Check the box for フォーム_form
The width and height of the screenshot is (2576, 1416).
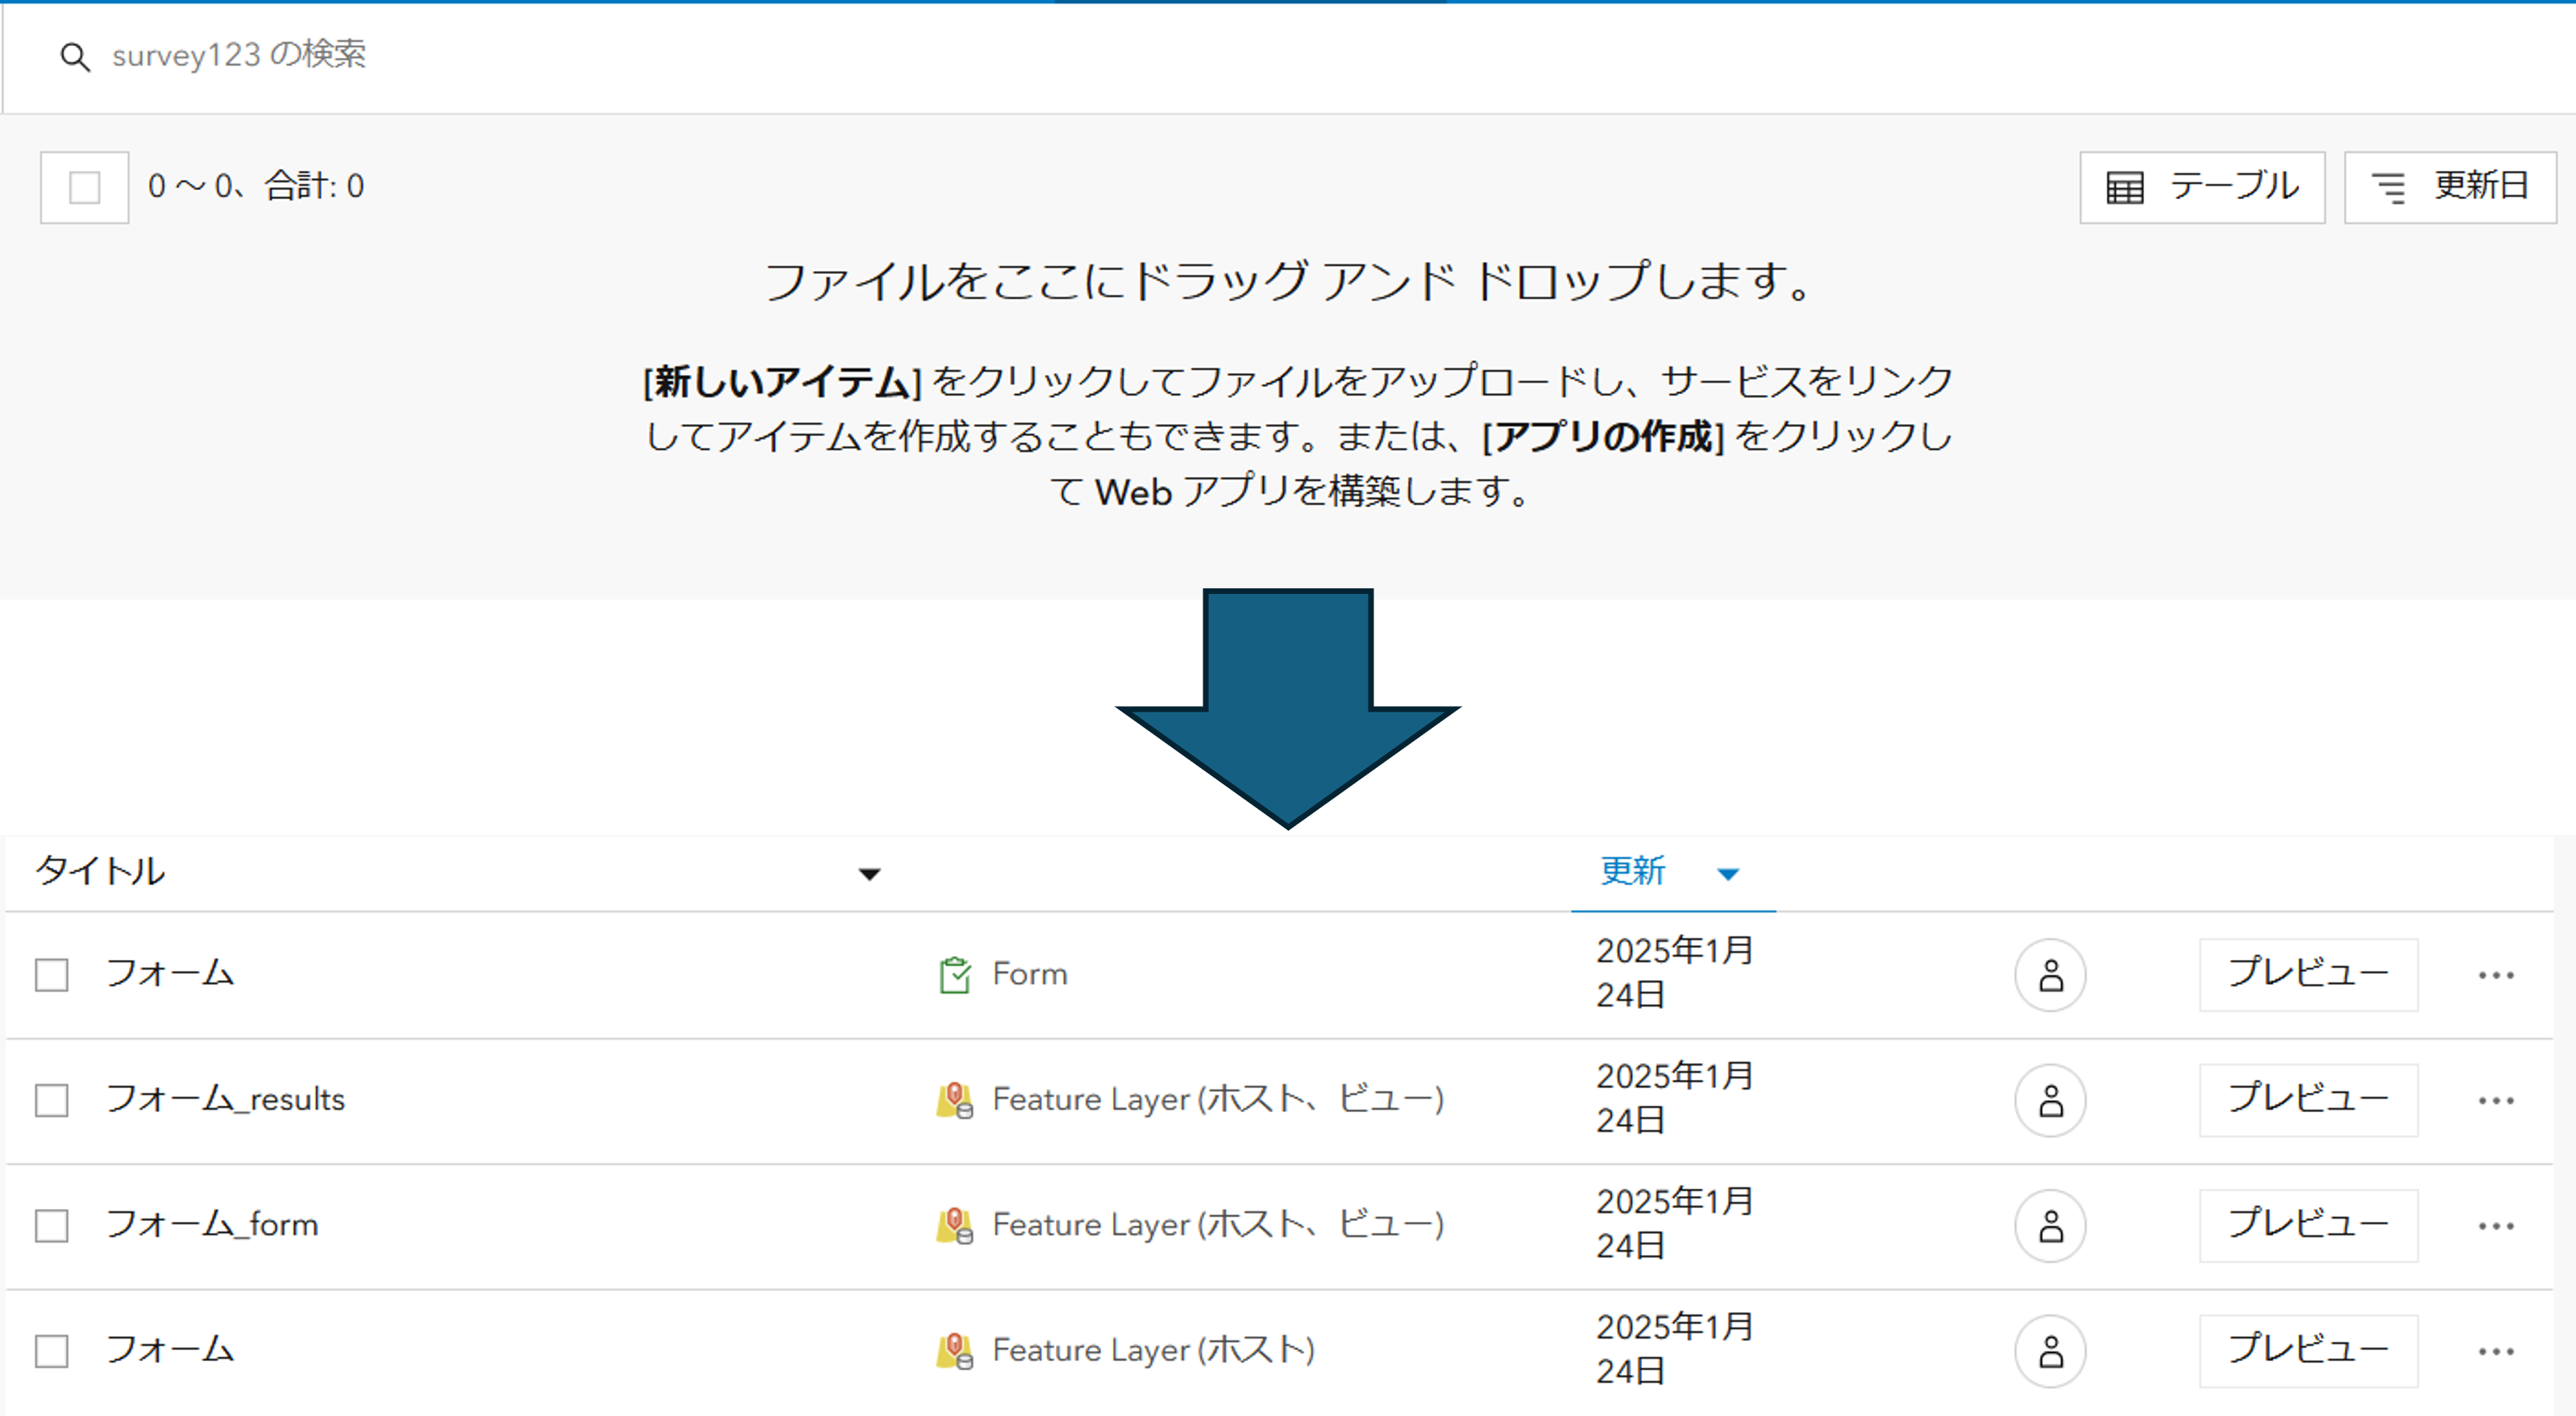click(x=52, y=1226)
